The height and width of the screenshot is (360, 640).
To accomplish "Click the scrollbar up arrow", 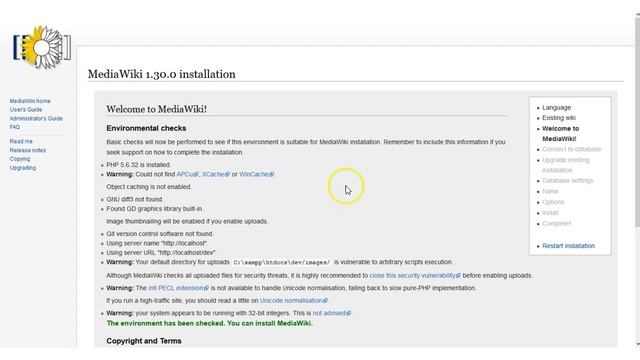I will (637, 15).
